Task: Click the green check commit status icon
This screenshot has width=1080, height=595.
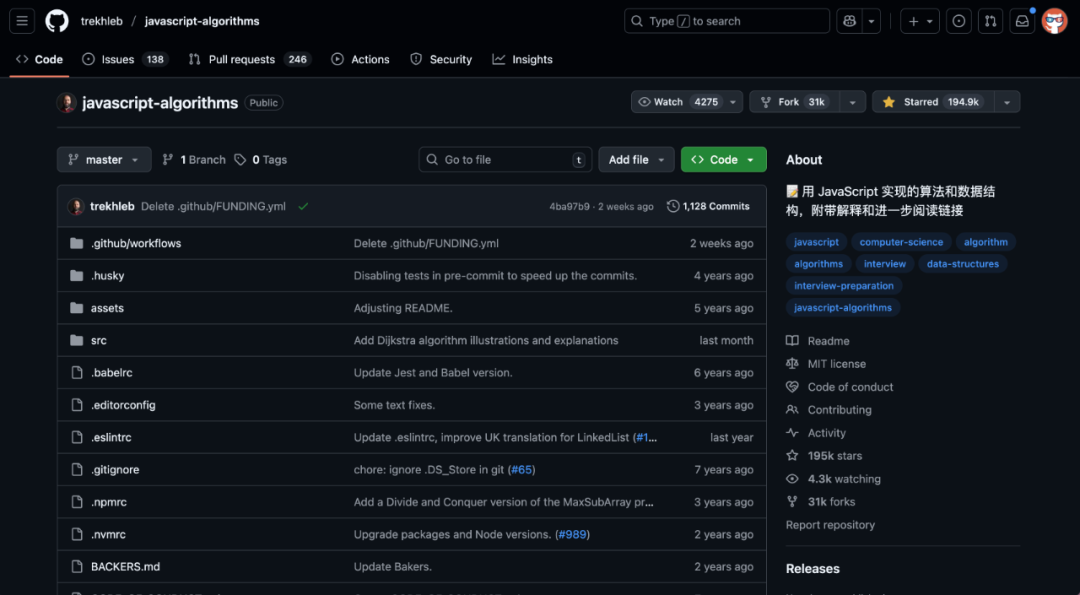Action: [x=303, y=207]
